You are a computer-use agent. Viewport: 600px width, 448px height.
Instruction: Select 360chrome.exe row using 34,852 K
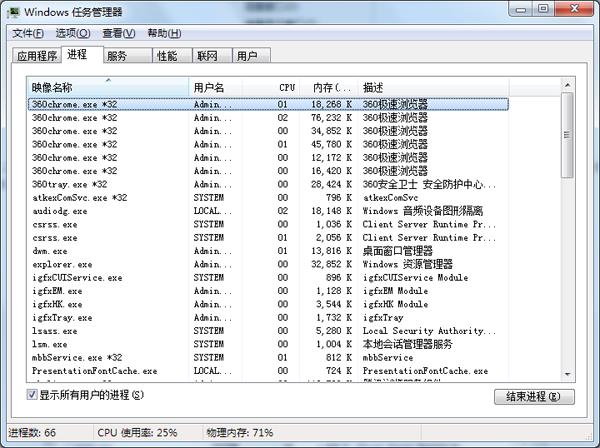[268, 131]
